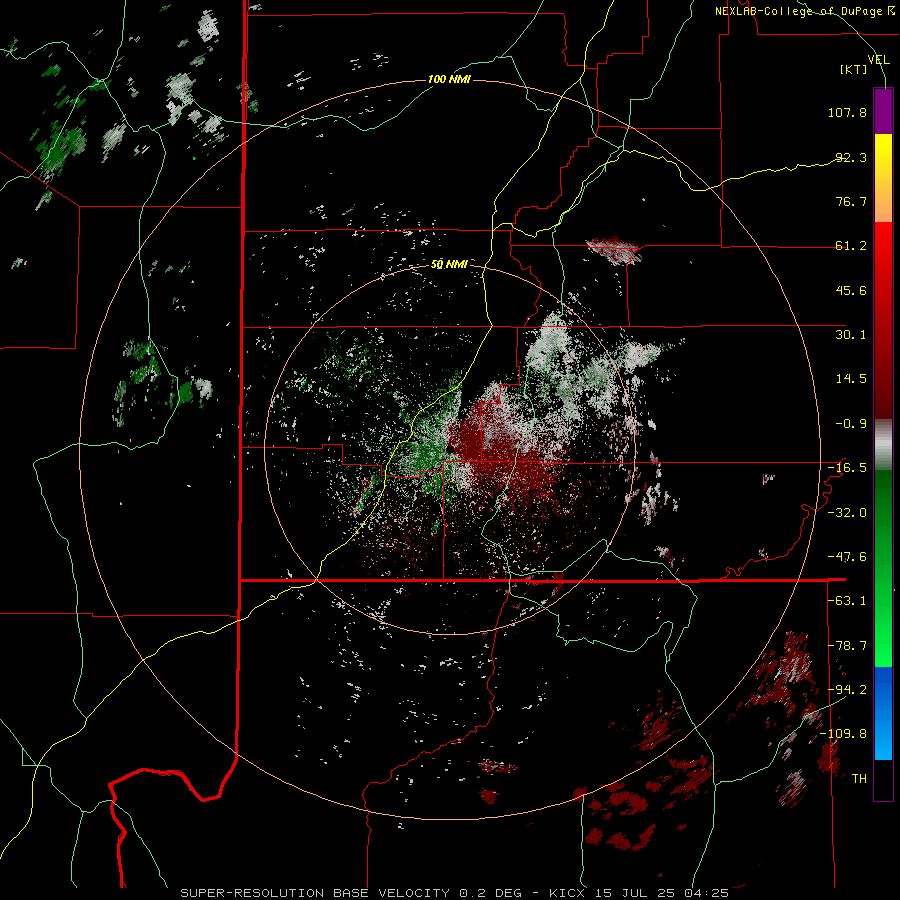Click the 92.3 velocity scale value
Viewport: 900px width, 900px height.
[851, 157]
